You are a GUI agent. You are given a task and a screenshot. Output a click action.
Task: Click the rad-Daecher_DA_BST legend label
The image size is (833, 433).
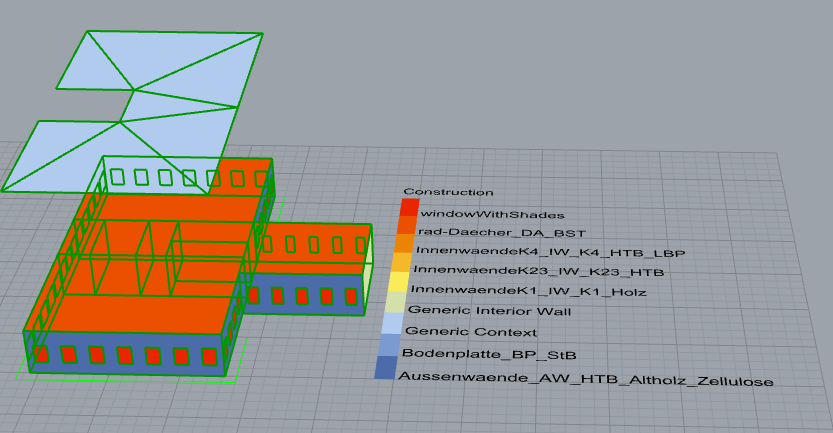502,233
